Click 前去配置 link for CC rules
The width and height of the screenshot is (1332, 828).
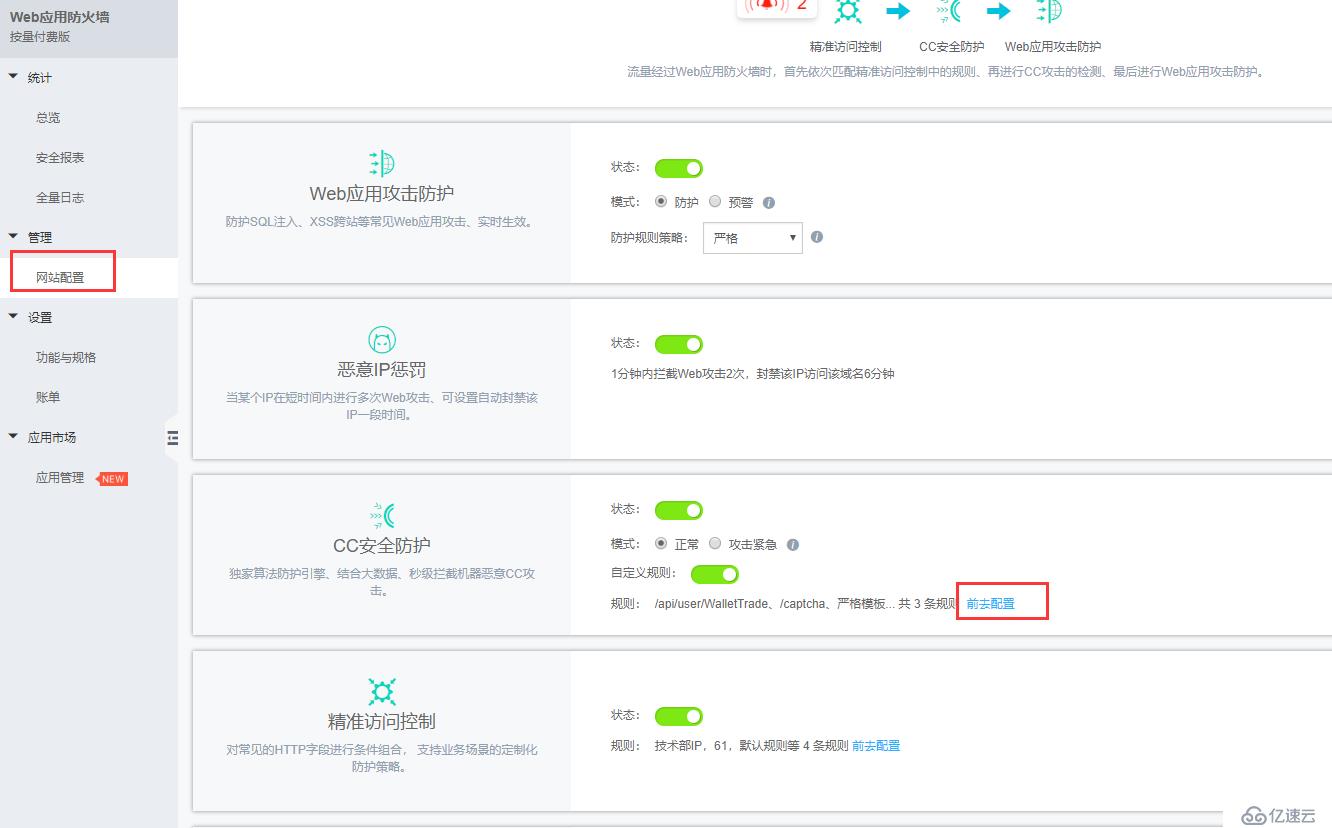(x=990, y=604)
